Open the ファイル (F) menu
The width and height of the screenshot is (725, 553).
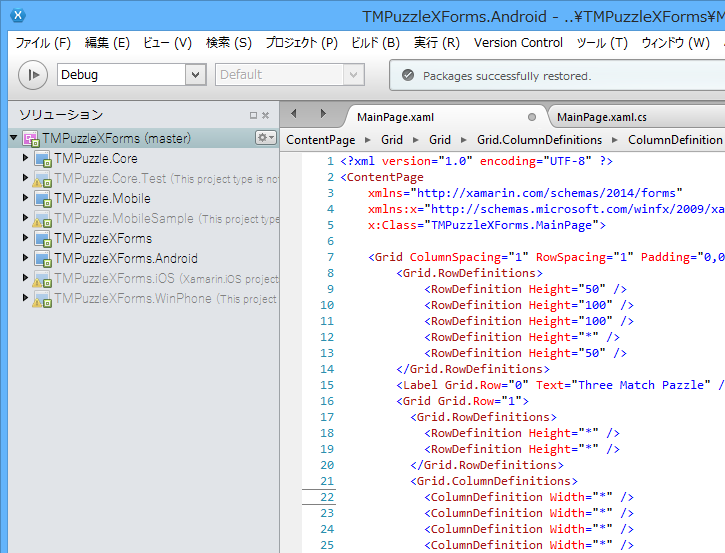pyautogui.click(x=43, y=43)
